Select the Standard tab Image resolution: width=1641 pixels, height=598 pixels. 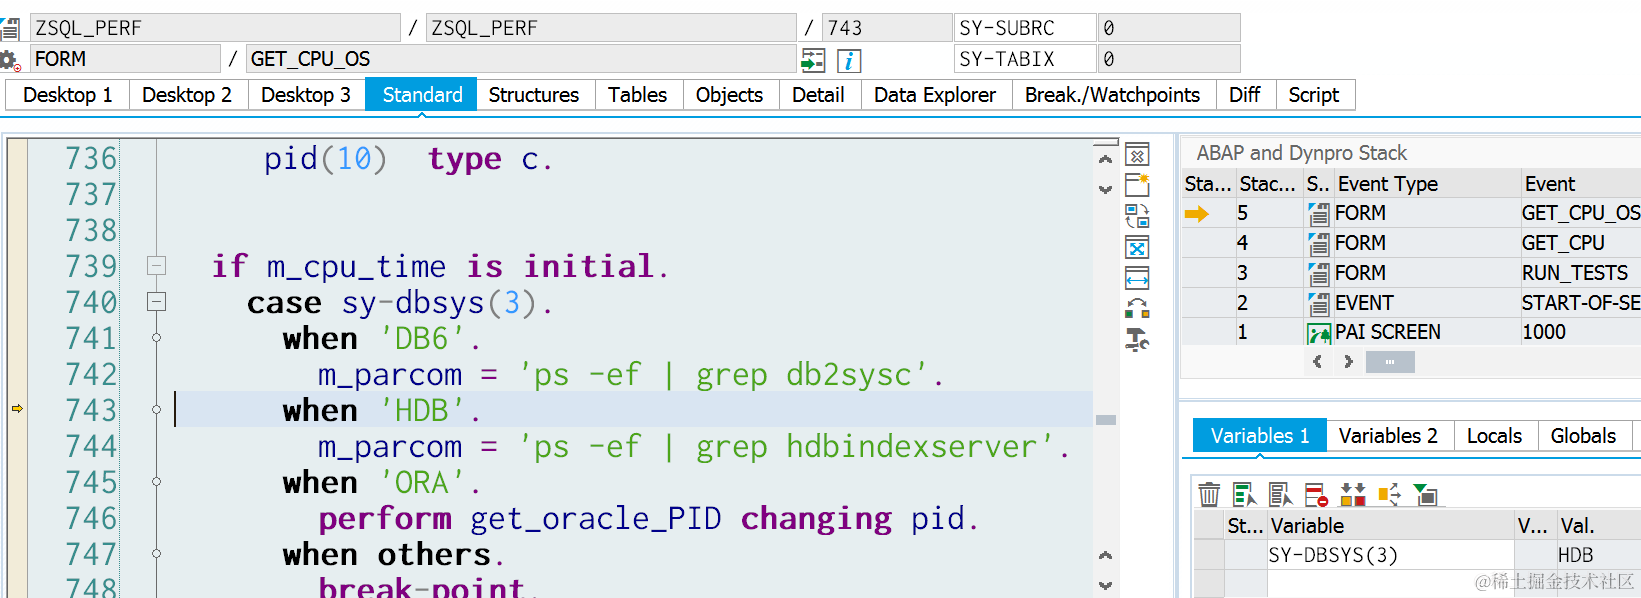point(422,95)
